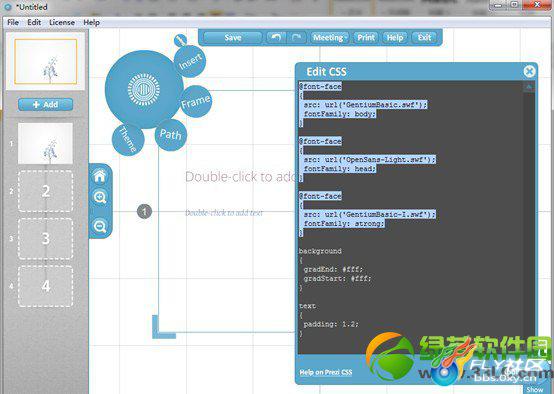The image size is (554, 394).
Task: Click scrollbar up arrow in CSS editor
Action: (x=529, y=87)
